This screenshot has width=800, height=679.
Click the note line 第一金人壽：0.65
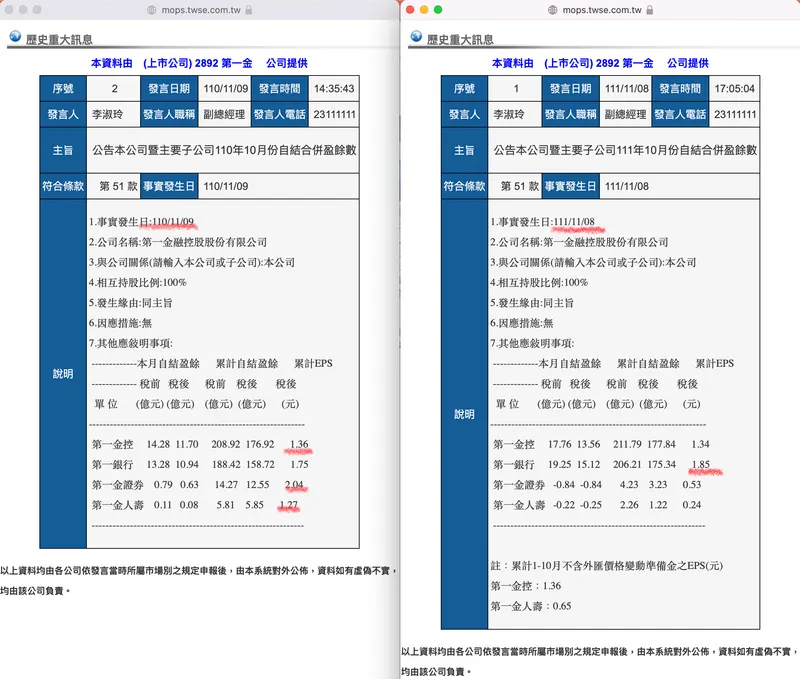pos(531,606)
